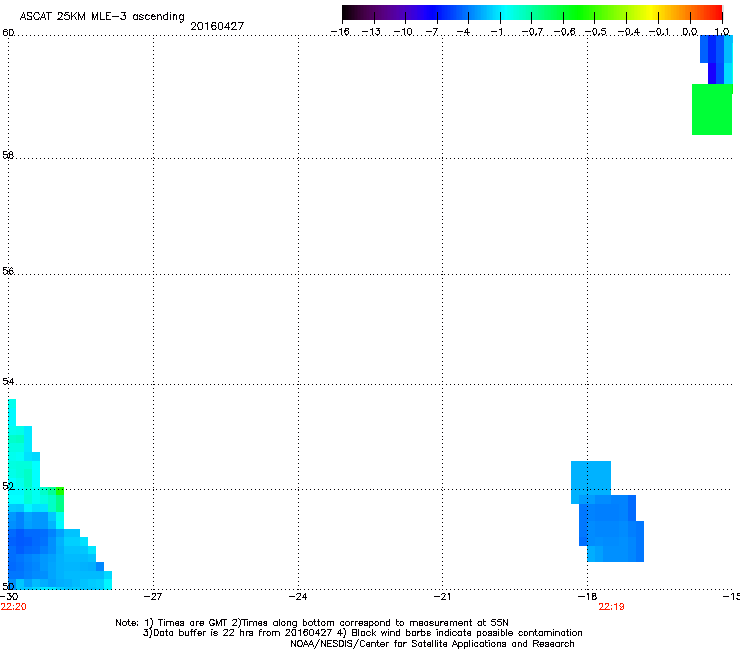Viewport: 740px width, 650px height.
Task: Click the -4 color scale label
Action: pos(463,32)
